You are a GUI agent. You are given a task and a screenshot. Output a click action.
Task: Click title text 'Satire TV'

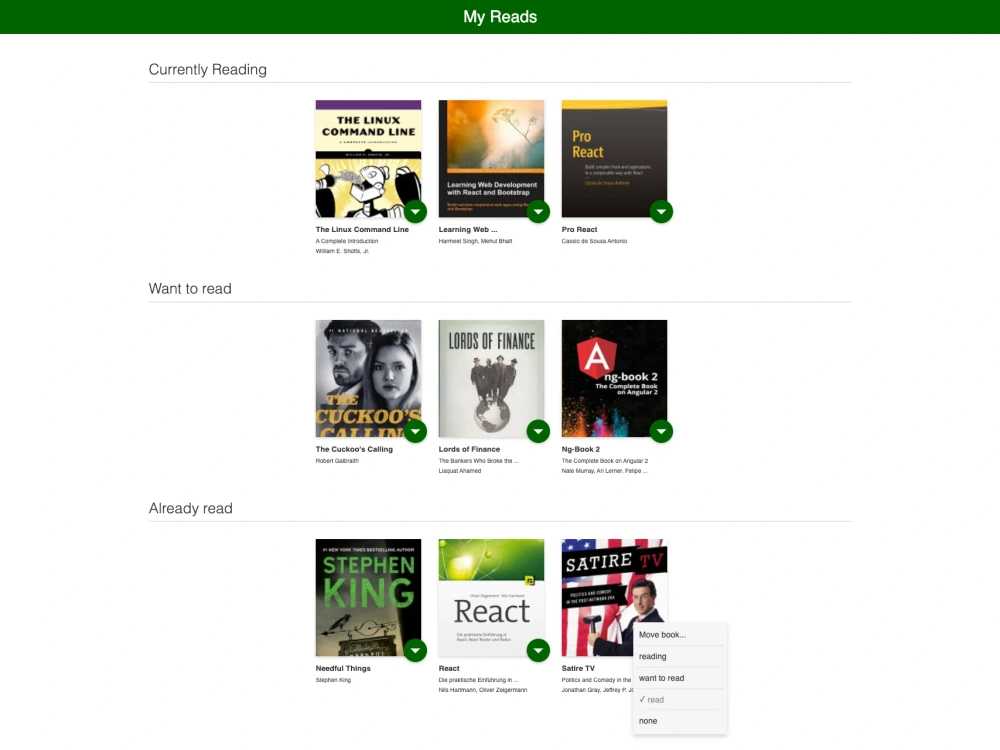click(578, 668)
